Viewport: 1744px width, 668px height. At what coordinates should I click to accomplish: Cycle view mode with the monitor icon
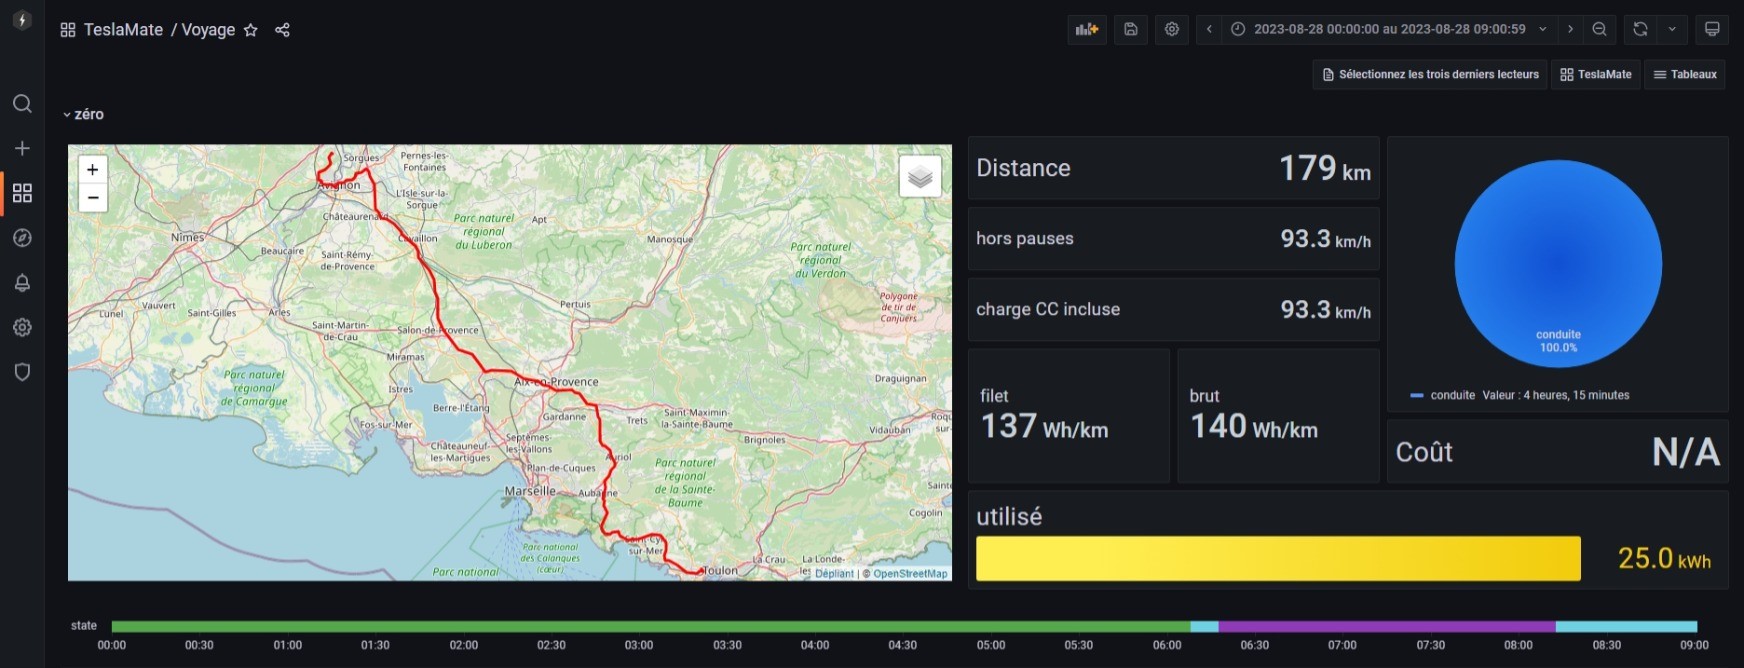point(1712,29)
